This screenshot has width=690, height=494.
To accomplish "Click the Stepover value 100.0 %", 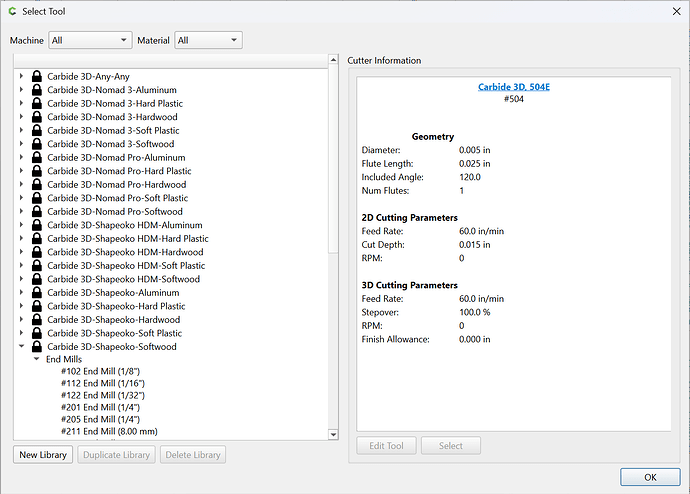I will [474, 312].
